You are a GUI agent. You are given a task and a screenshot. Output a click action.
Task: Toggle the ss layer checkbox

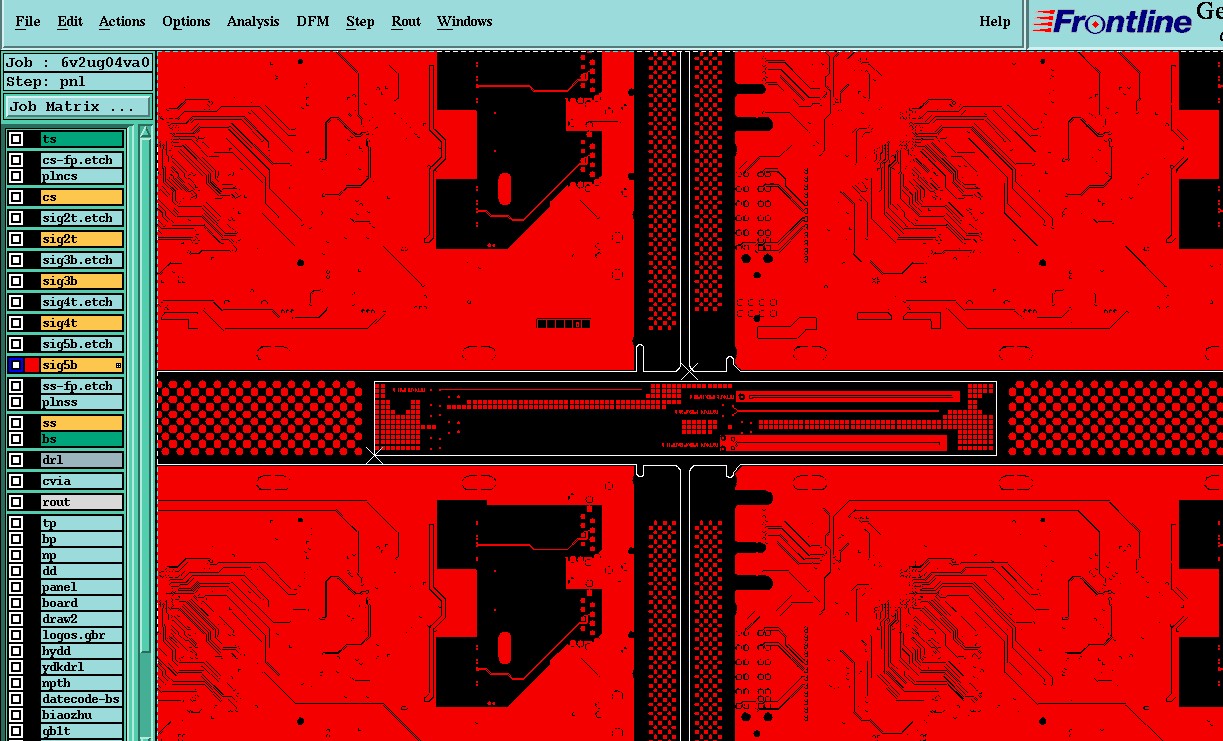click(16, 423)
